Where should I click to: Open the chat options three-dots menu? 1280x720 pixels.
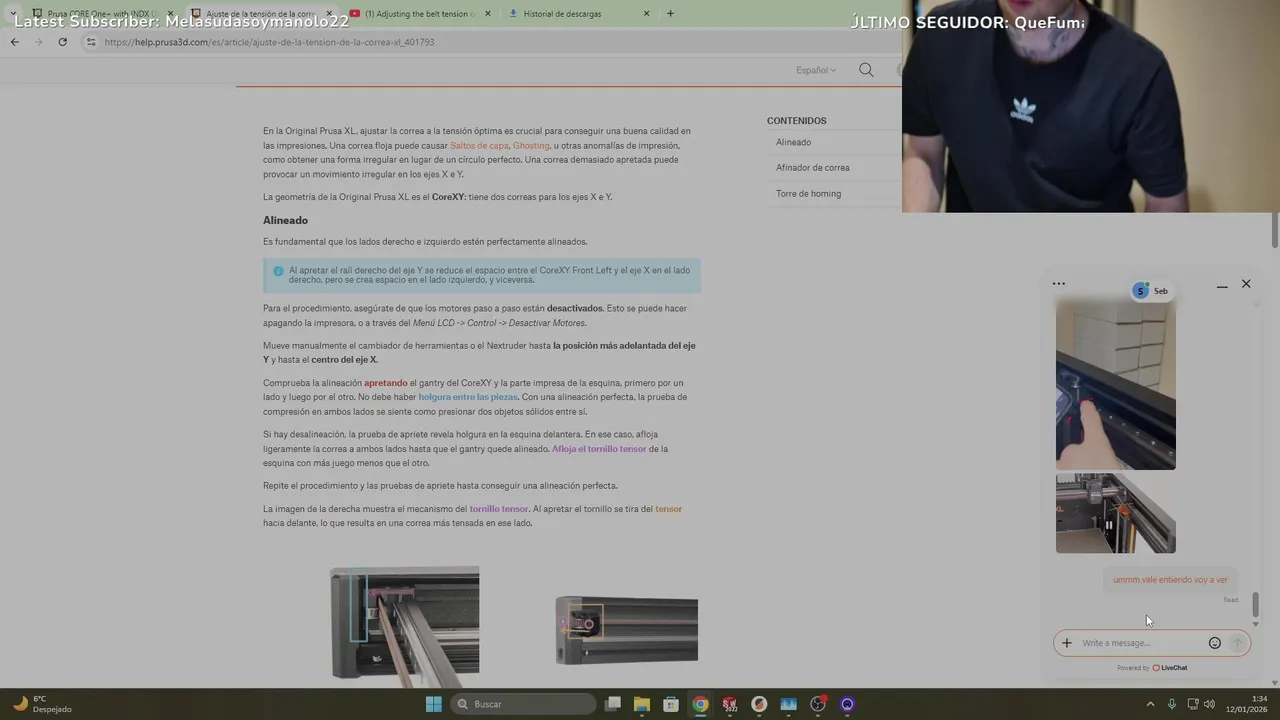pyautogui.click(x=1059, y=284)
